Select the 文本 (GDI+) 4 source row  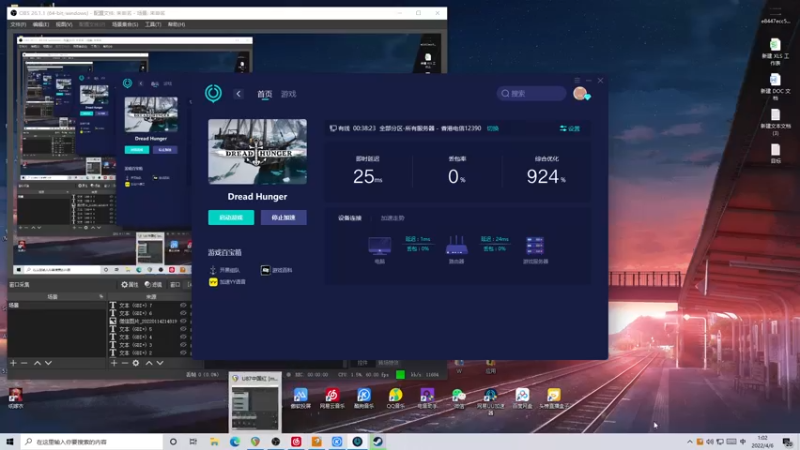pyautogui.click(x=148, y=337)
